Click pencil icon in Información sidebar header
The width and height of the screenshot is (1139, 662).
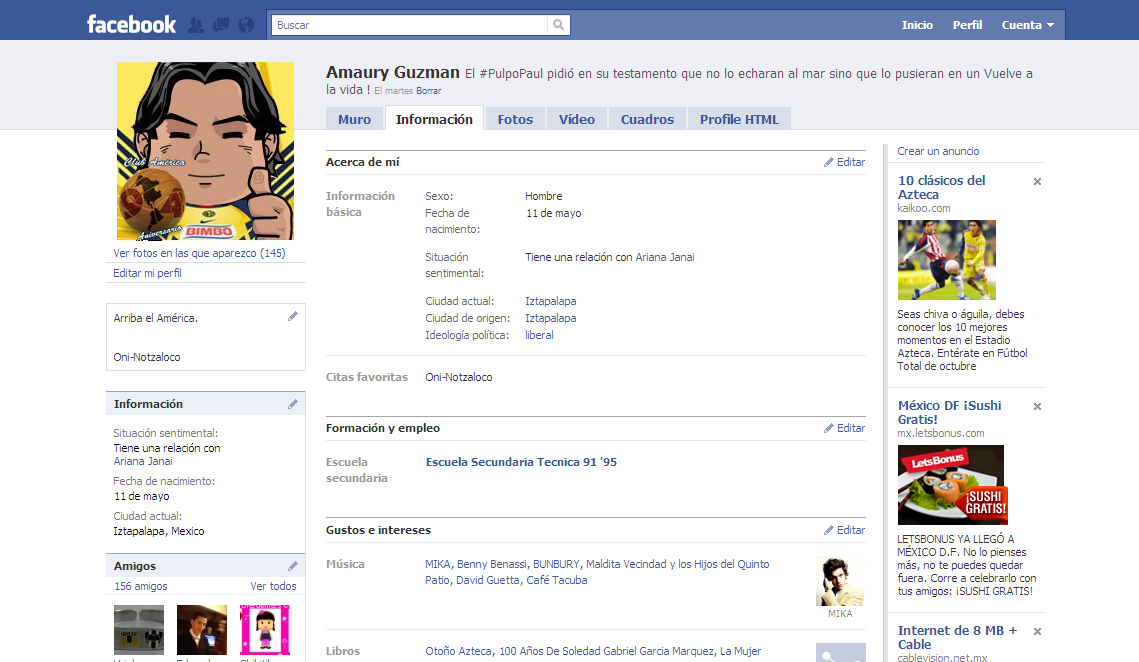[293, 404]
